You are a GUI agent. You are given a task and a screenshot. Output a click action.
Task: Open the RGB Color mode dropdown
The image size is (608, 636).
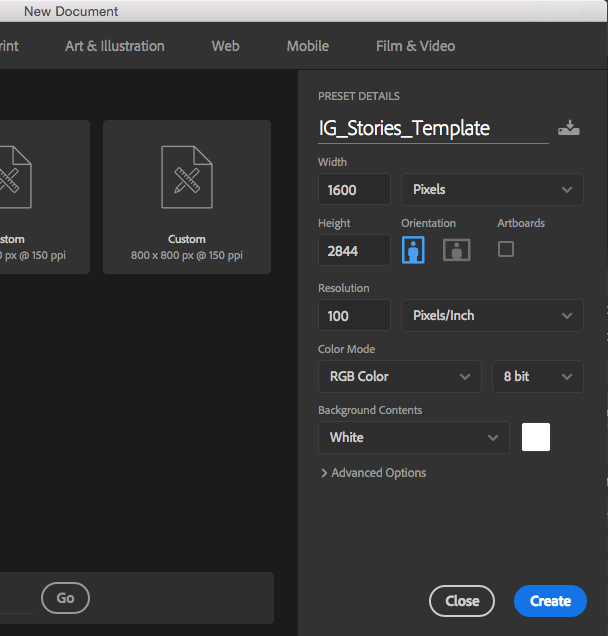400,376
